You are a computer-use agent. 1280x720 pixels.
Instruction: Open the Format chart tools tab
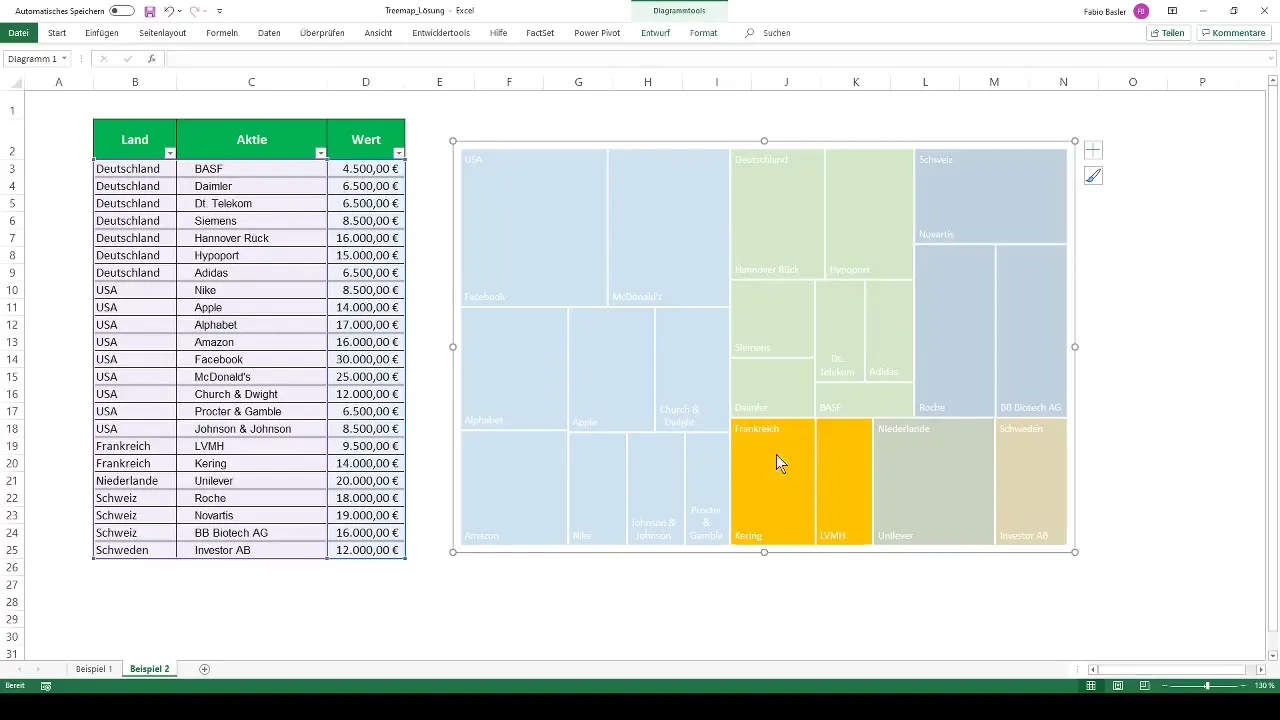[703, 33]
